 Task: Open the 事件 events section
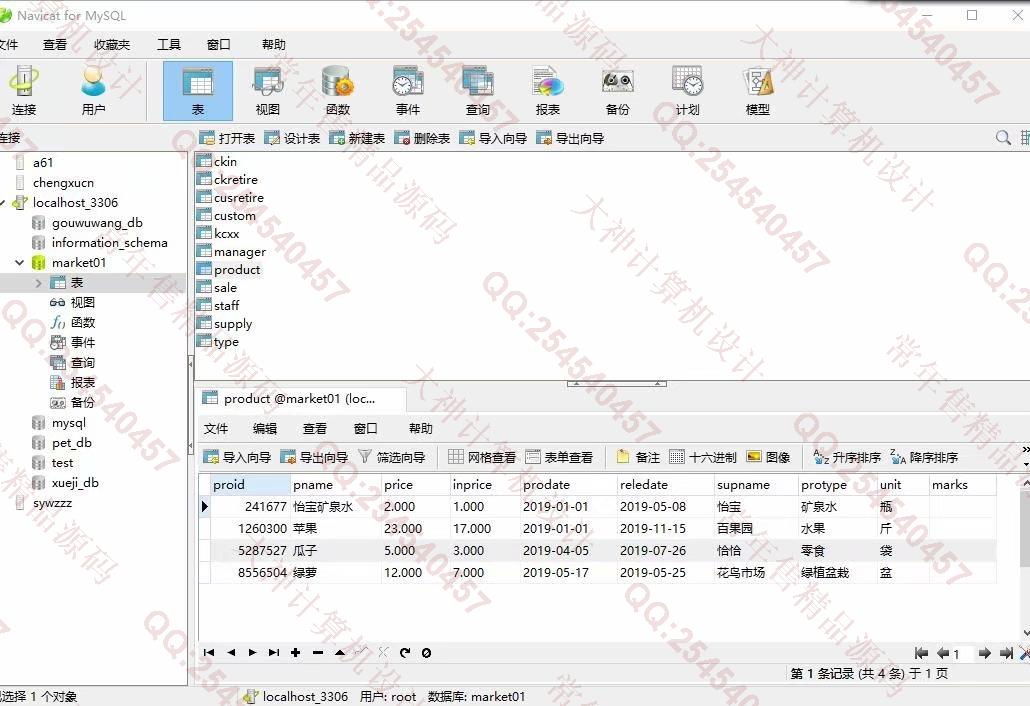(x=408, y=91)
